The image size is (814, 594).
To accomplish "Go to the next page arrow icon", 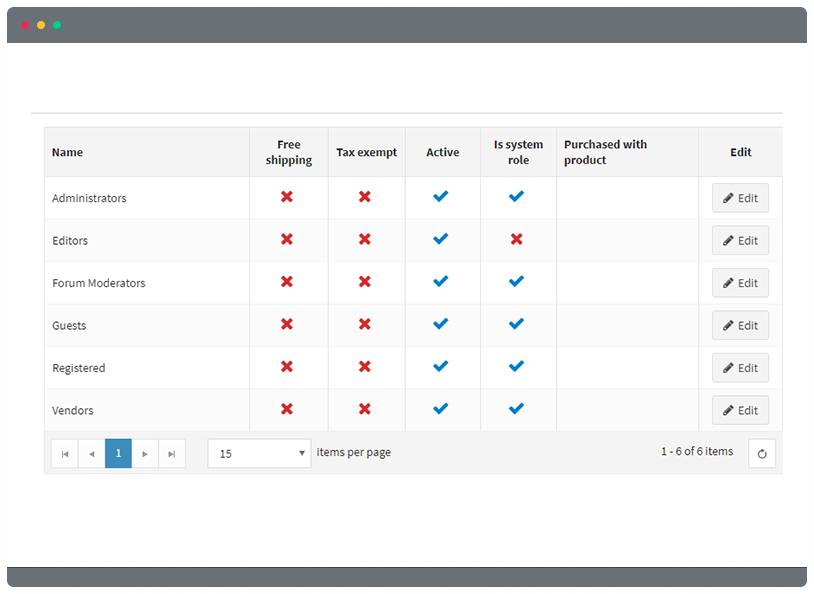I will tap(145, 454).
